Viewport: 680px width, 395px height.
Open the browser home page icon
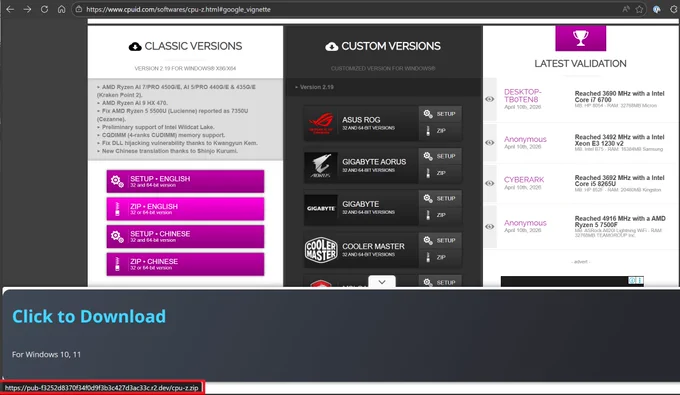[x=61, y=9]
